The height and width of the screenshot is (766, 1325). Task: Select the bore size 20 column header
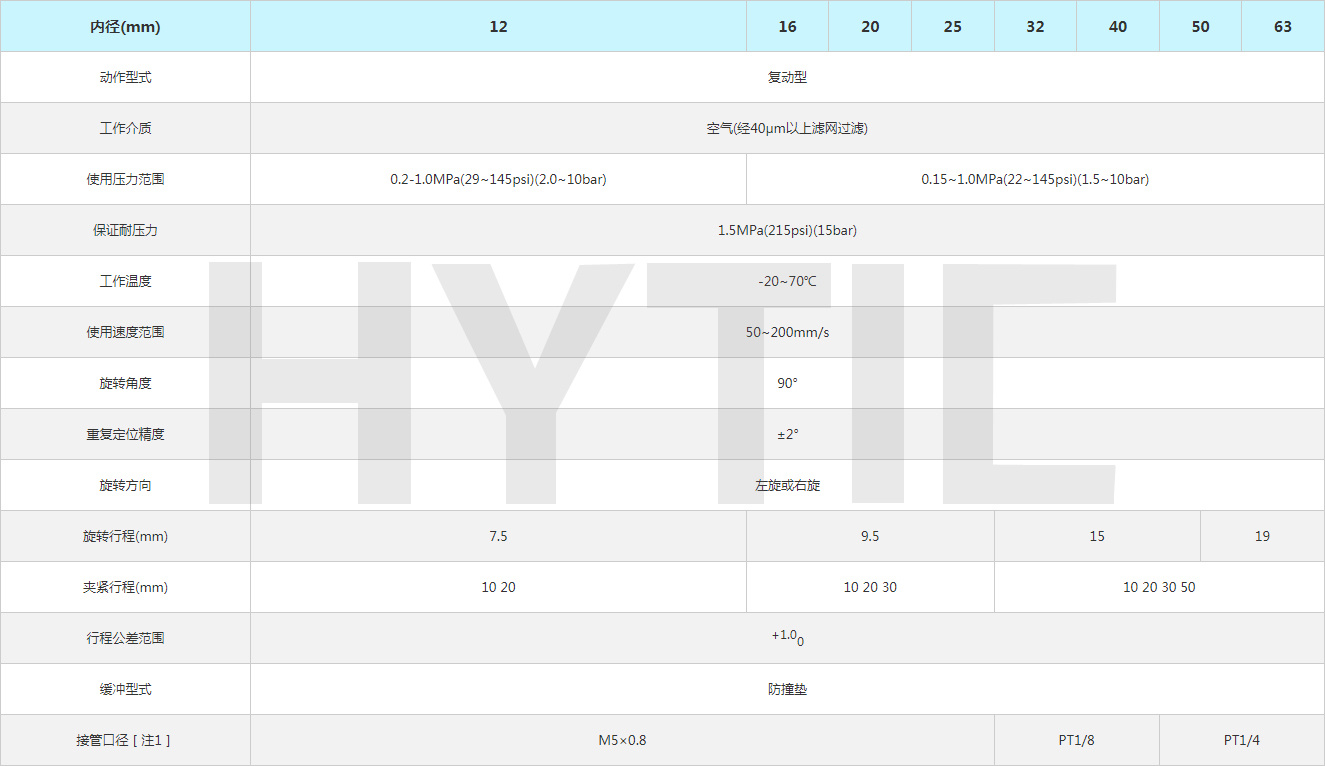(x=870, y=27)
